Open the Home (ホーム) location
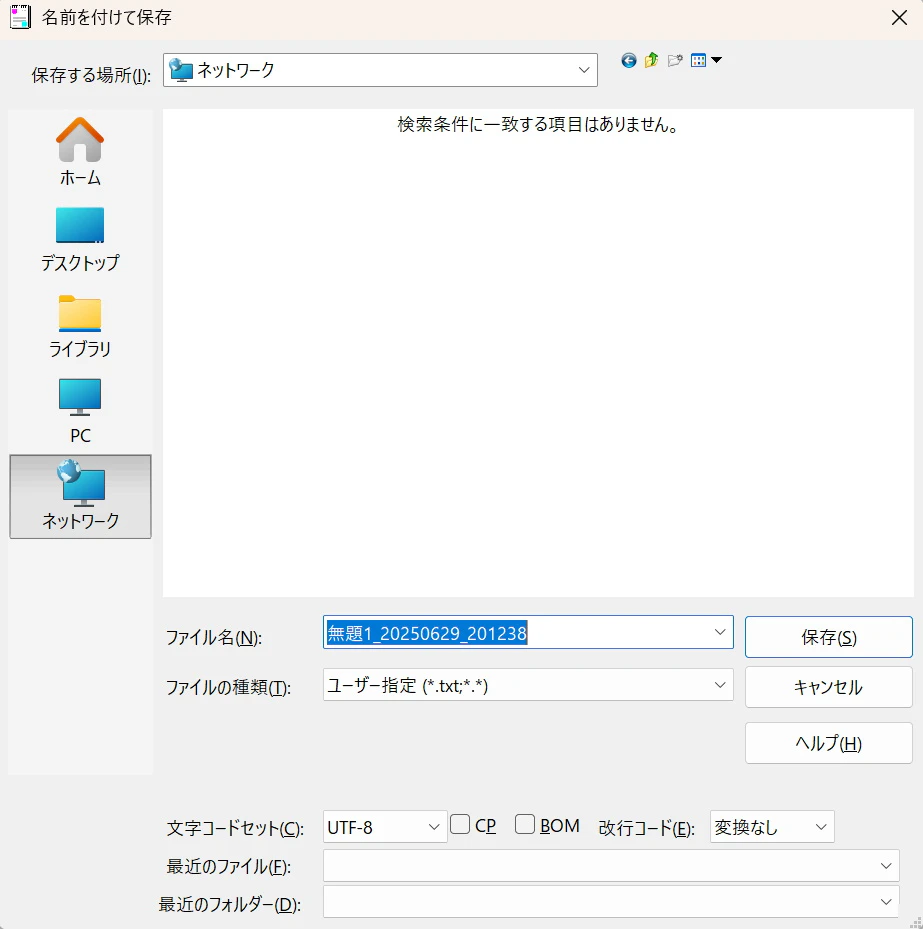Screen dimensions: 923x929 pyautogui.click(x=80, y=152)
